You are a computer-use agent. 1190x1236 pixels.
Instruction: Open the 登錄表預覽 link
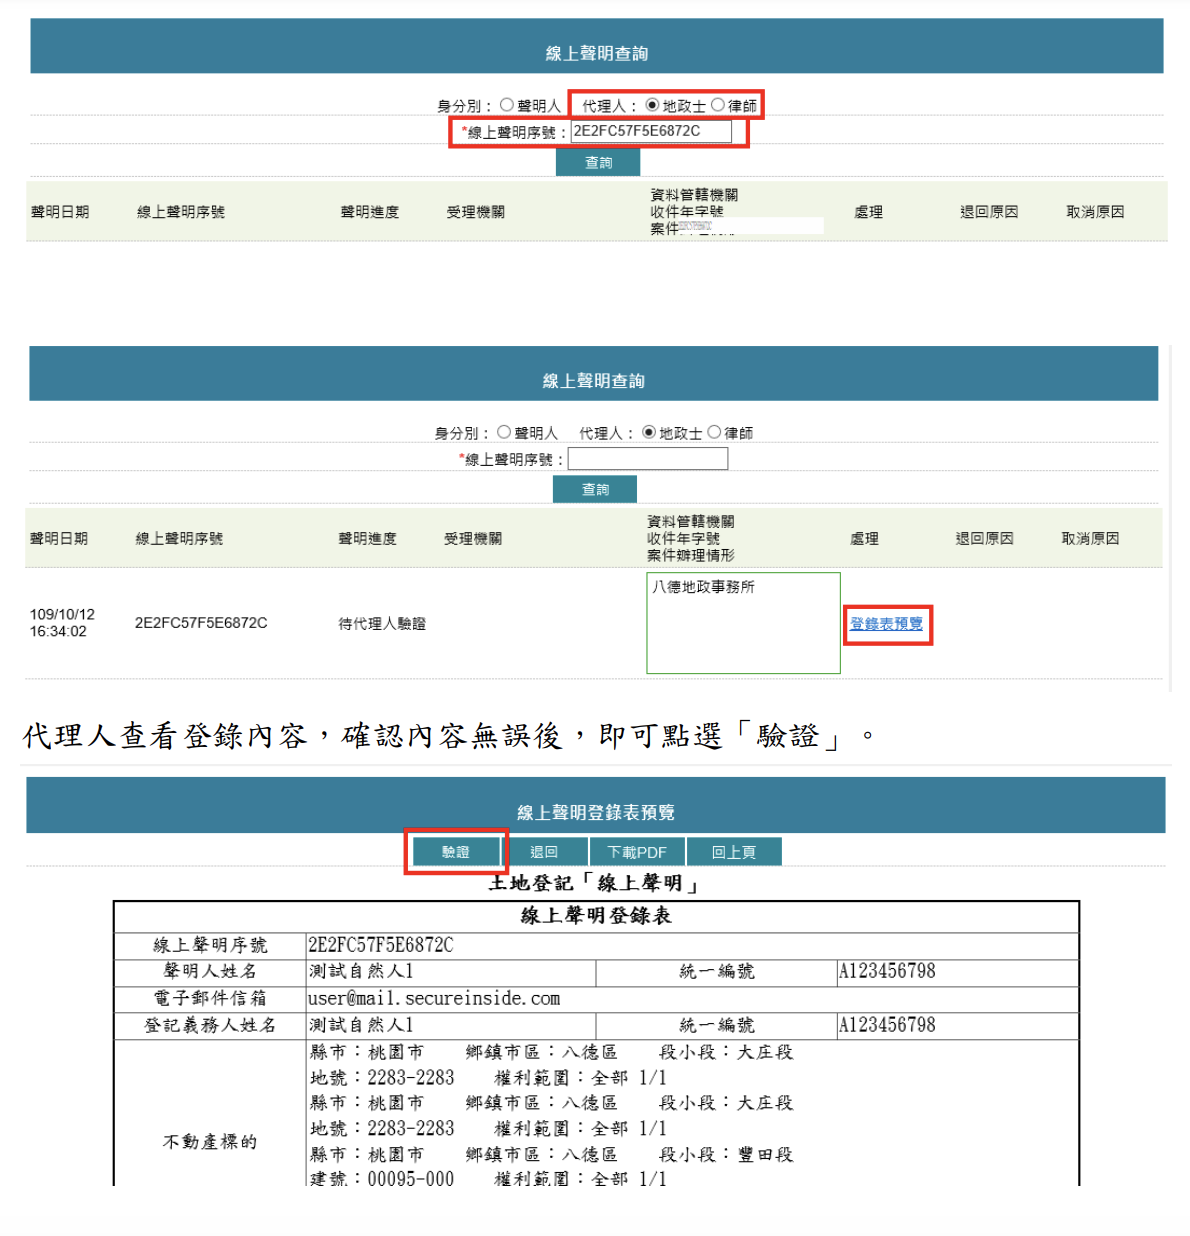886,624
